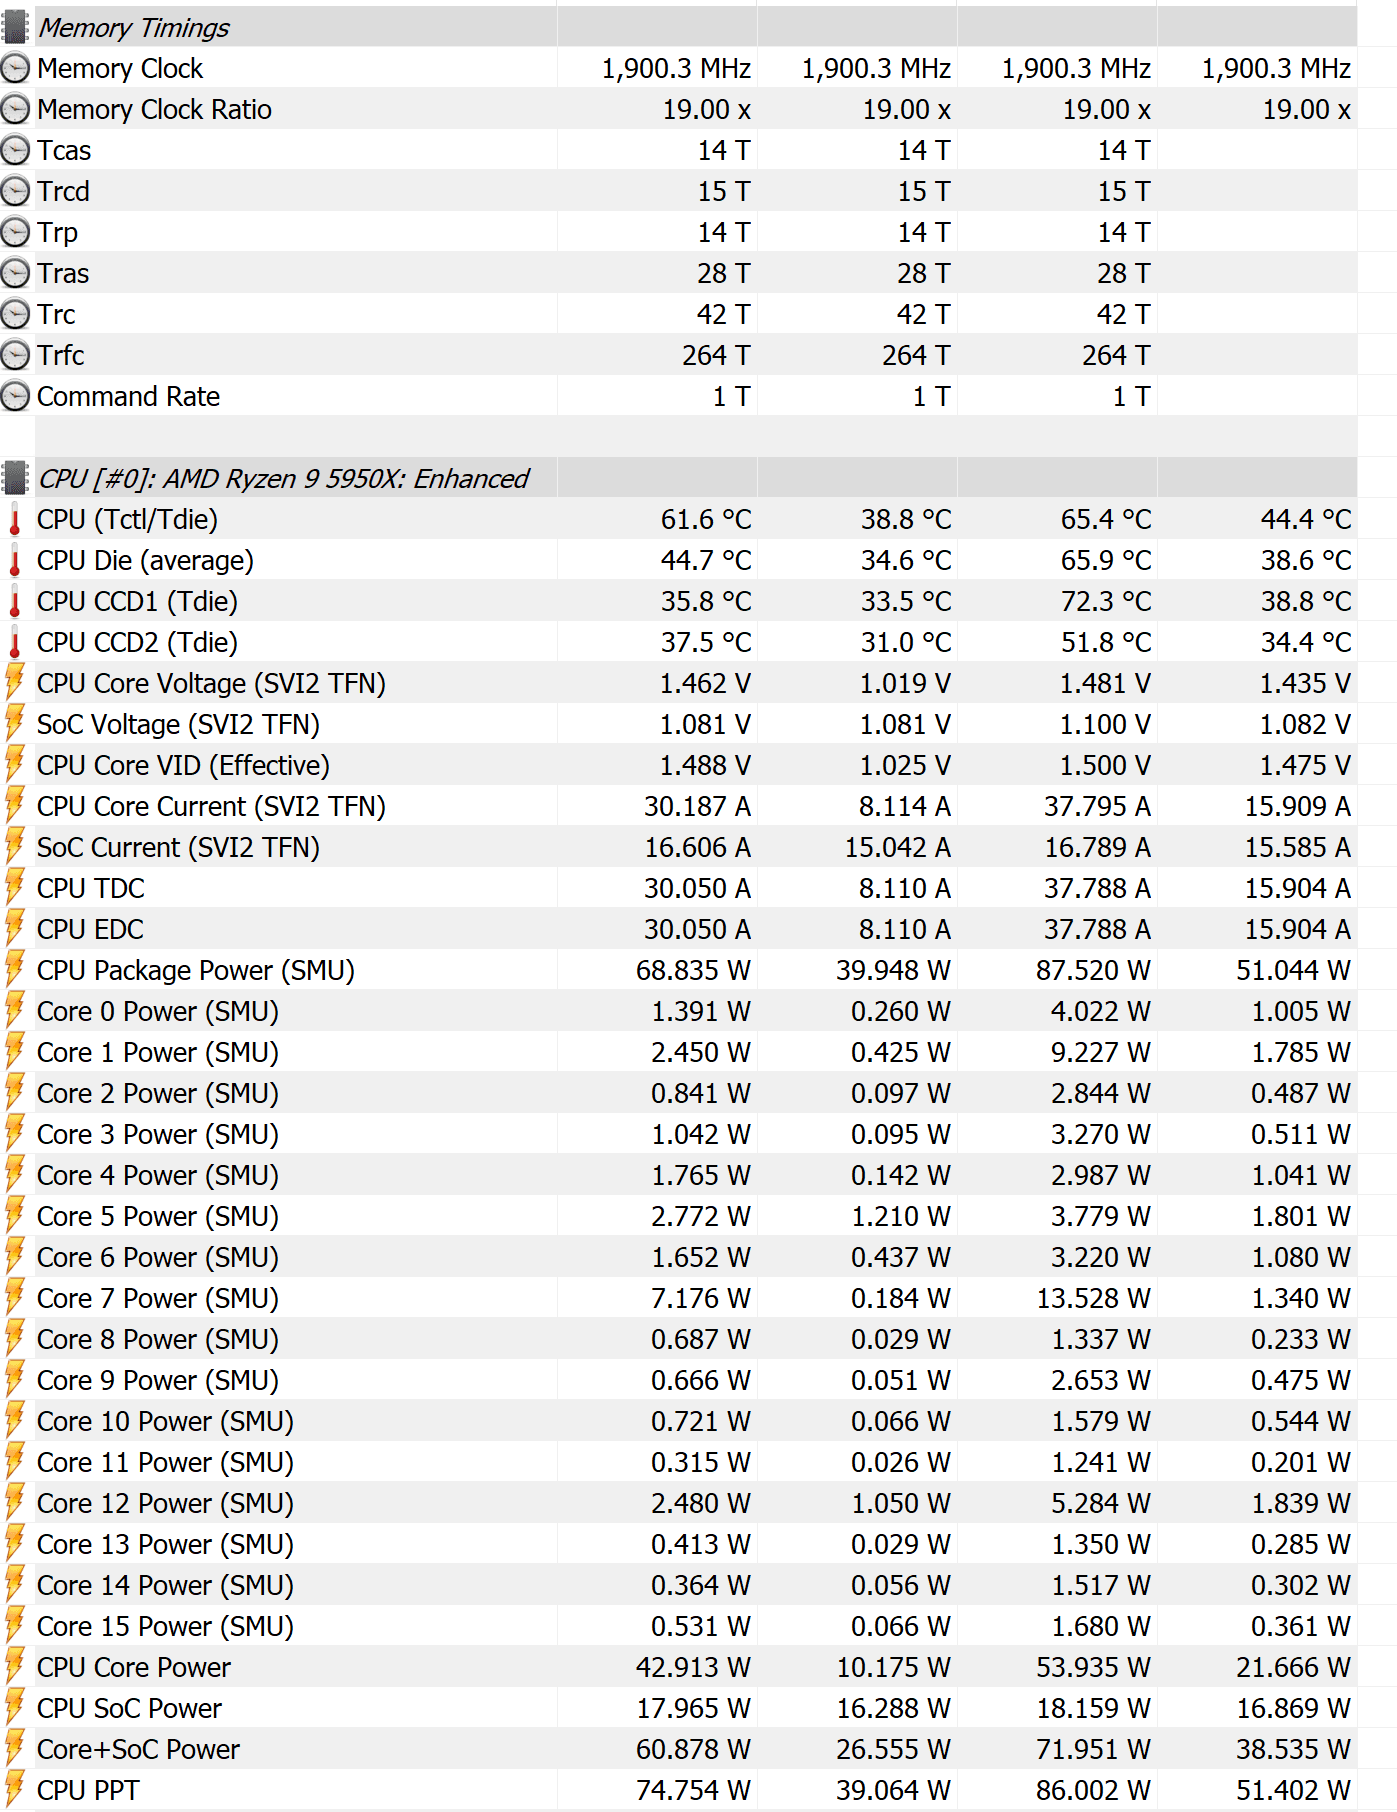The height and width of the screenshot is (1812, 1397).
Task: Select the Command Rate sensor label
Action: (128, 397)
